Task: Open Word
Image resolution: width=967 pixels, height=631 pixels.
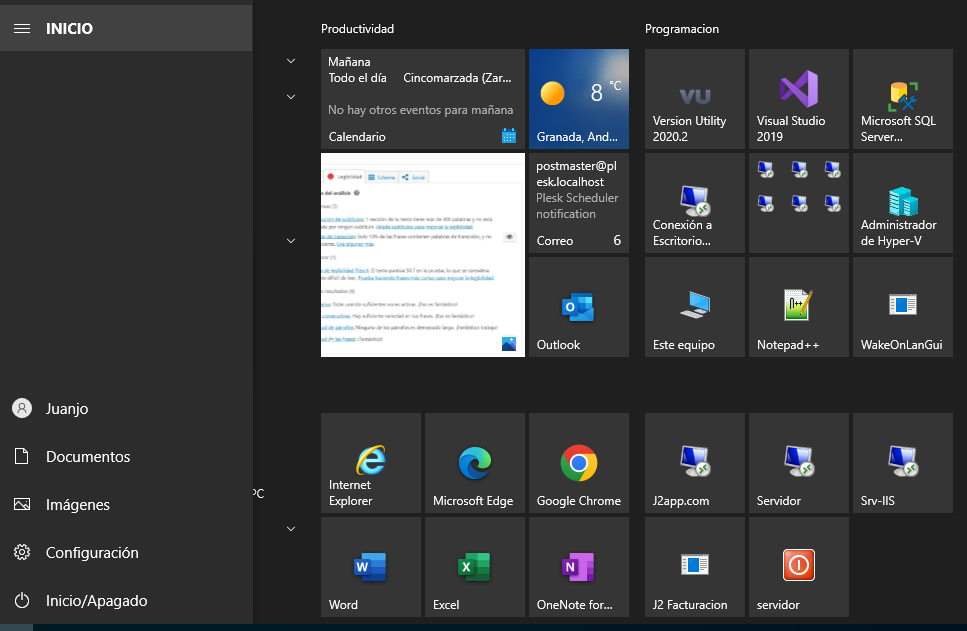Action: point(371,567)
